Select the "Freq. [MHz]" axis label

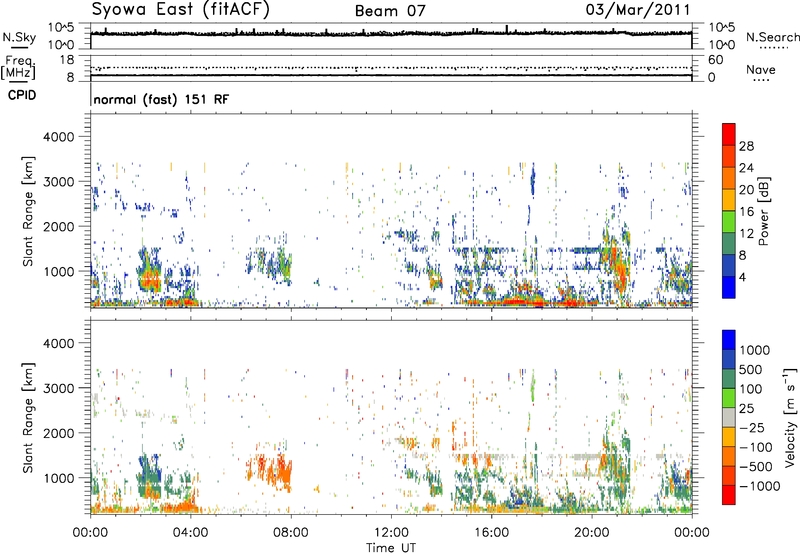18,67
